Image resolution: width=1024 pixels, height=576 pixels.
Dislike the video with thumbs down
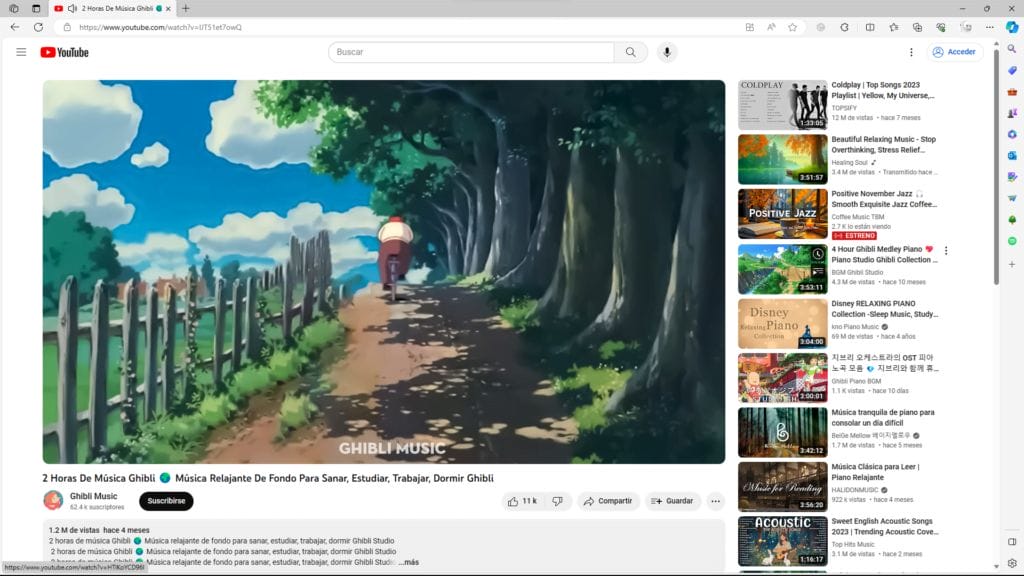point(558,501)
